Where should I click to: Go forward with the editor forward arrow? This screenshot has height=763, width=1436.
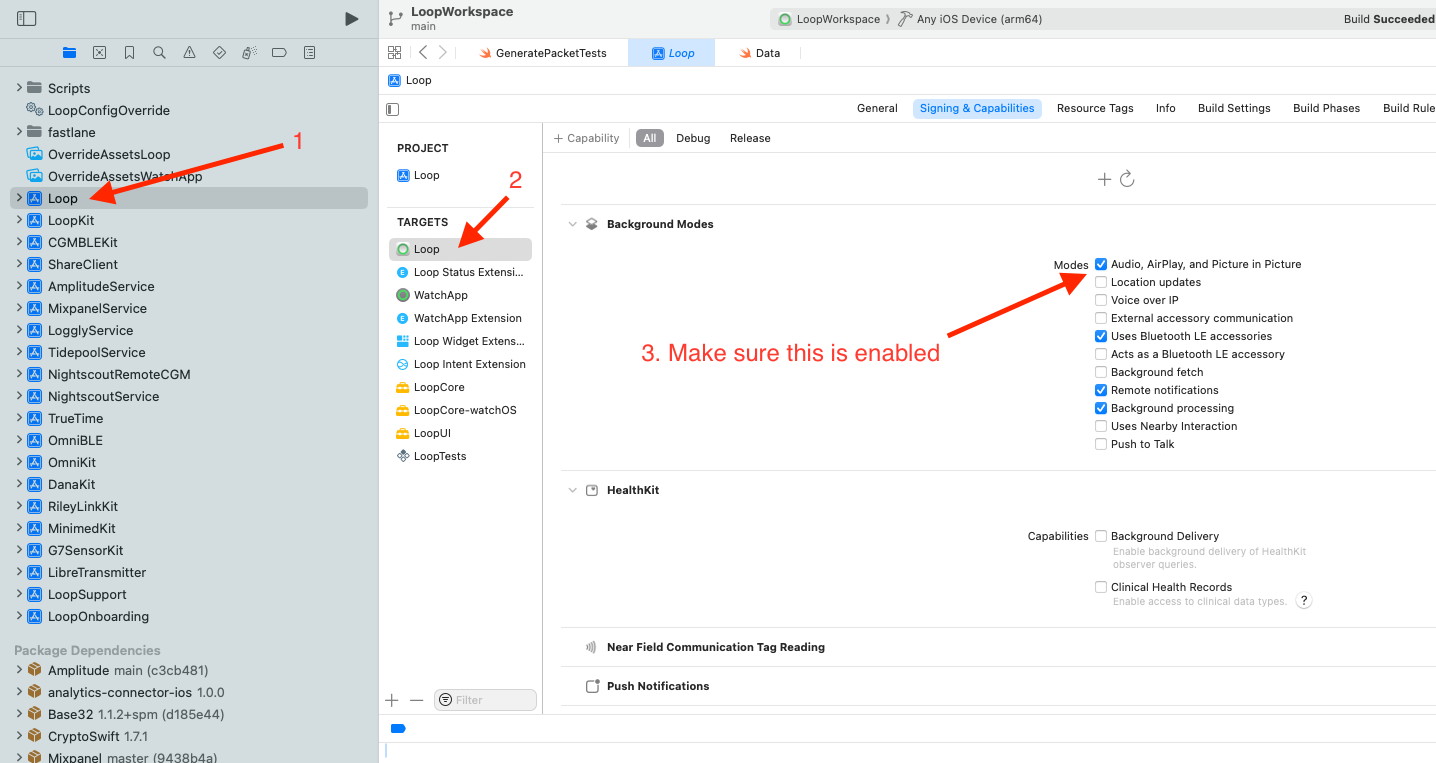click(x=443, y=53)
